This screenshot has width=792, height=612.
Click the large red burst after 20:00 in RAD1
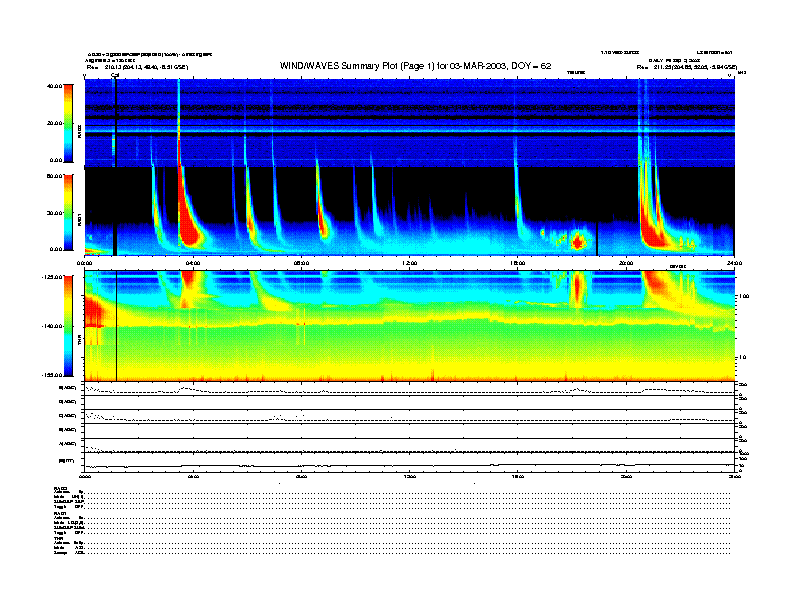click(654, 230)
